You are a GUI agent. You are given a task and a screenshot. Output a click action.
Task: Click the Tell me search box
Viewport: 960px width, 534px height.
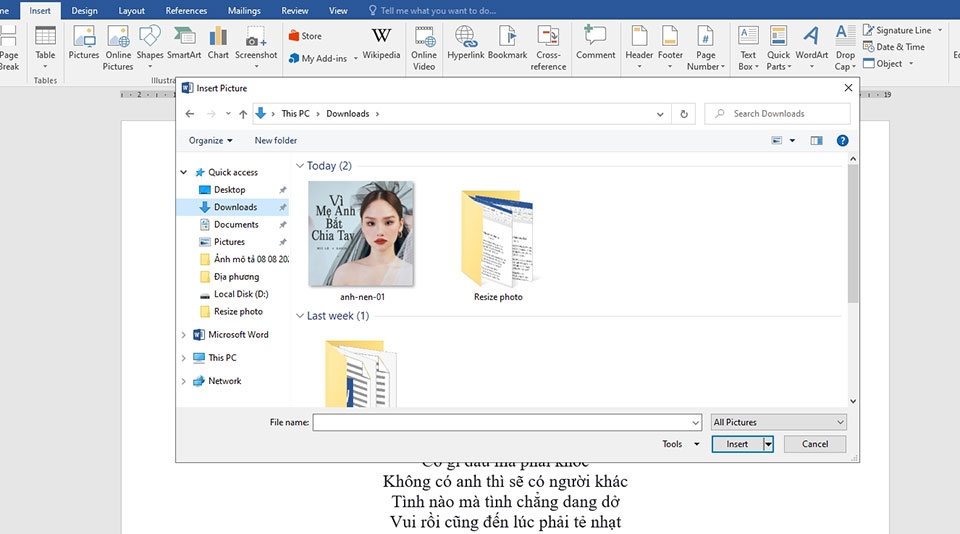432,10
